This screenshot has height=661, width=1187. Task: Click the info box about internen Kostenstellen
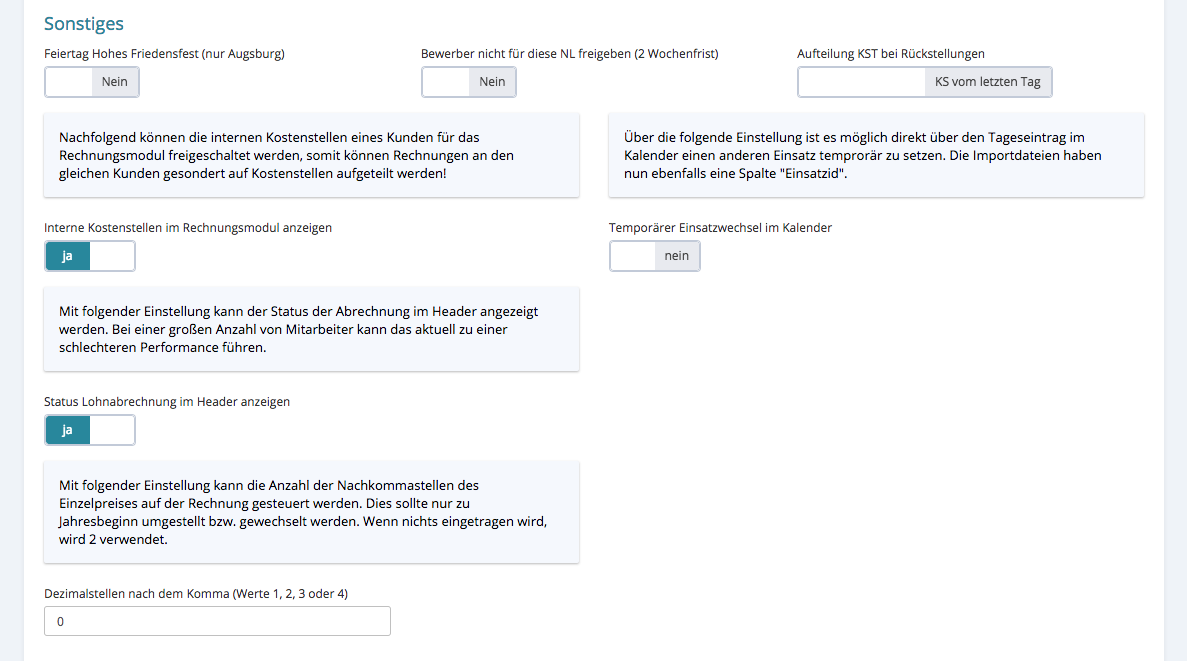(311, 155)
